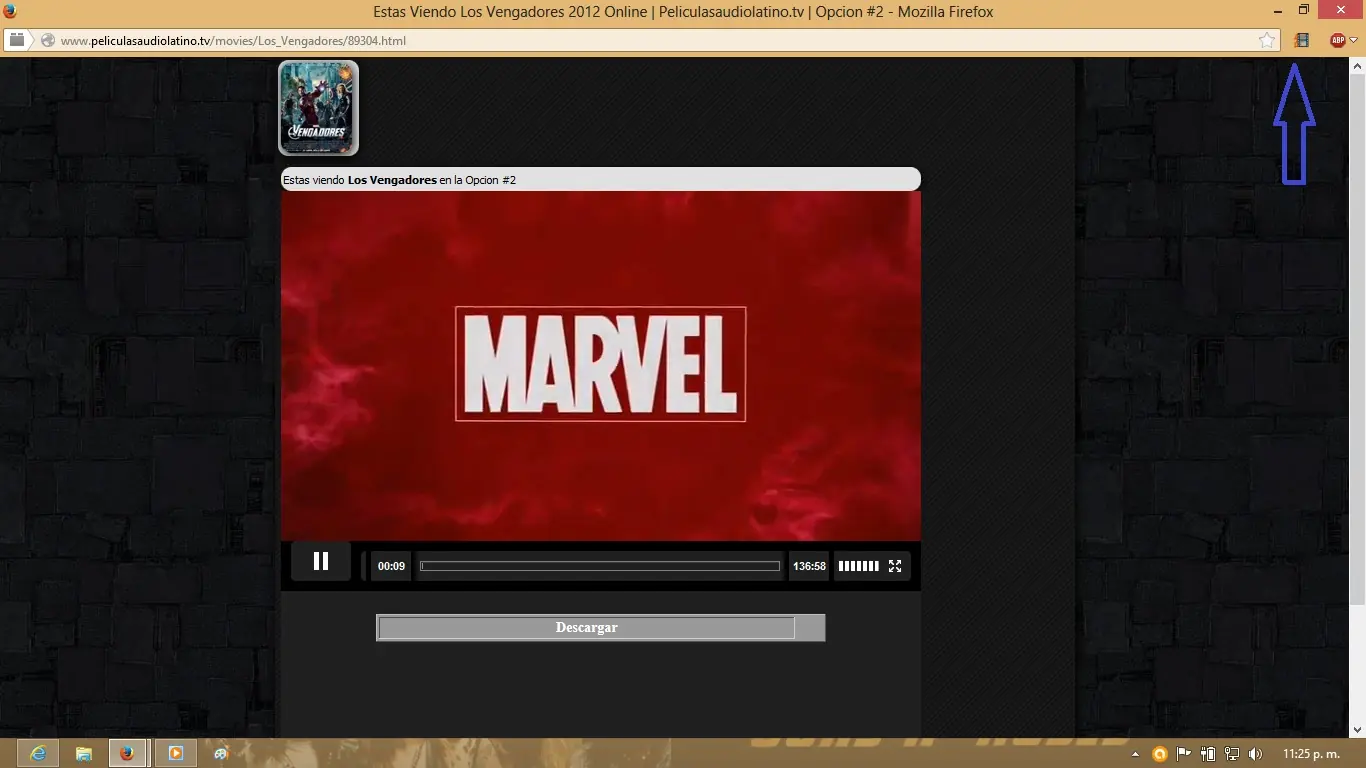1366x768 pixels.
Task: Seek within the video progress bar
Action: (600, 566)
